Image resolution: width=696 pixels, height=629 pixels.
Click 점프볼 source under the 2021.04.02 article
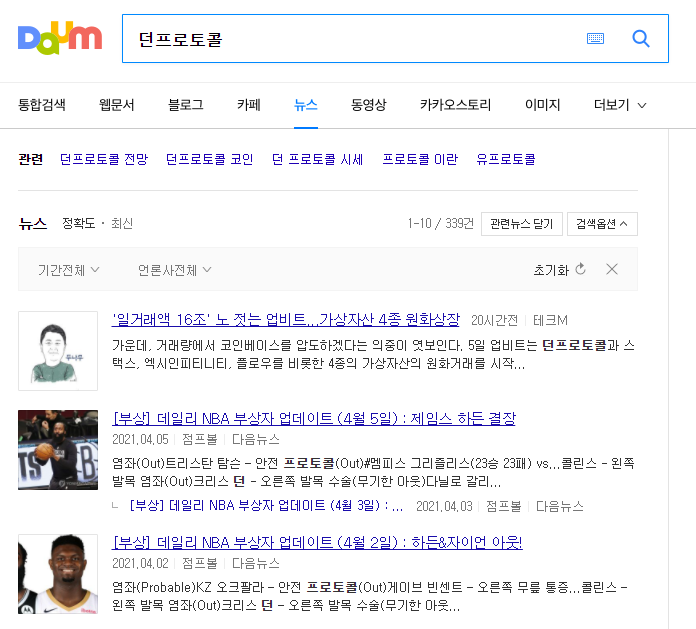(200, 563)
